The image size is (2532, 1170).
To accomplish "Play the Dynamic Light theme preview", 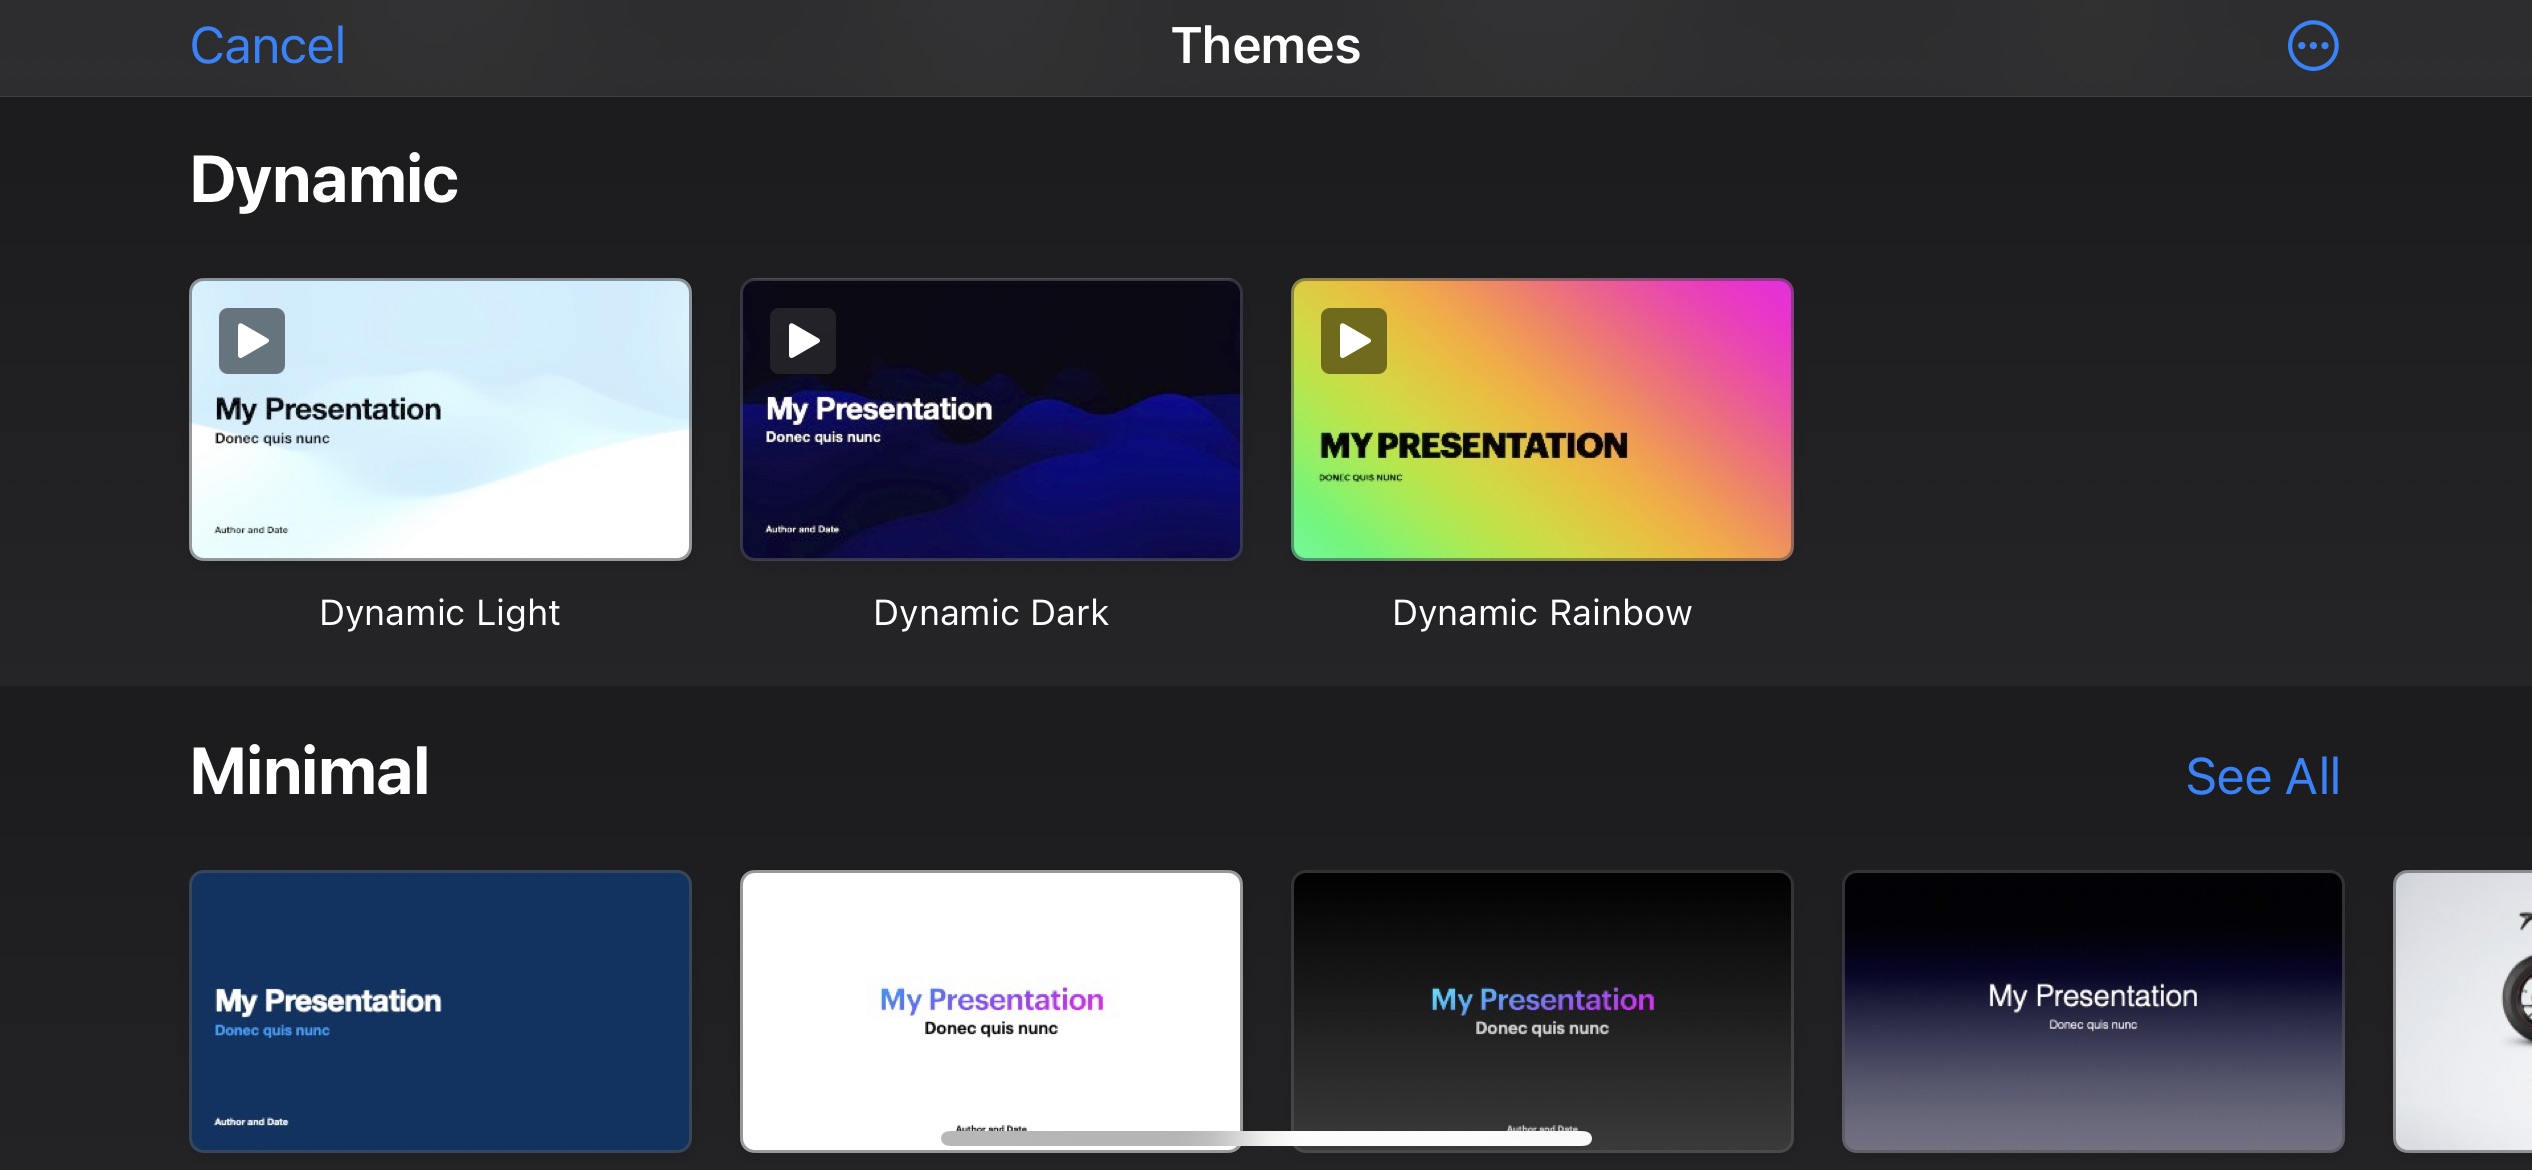I will point(252,341).
